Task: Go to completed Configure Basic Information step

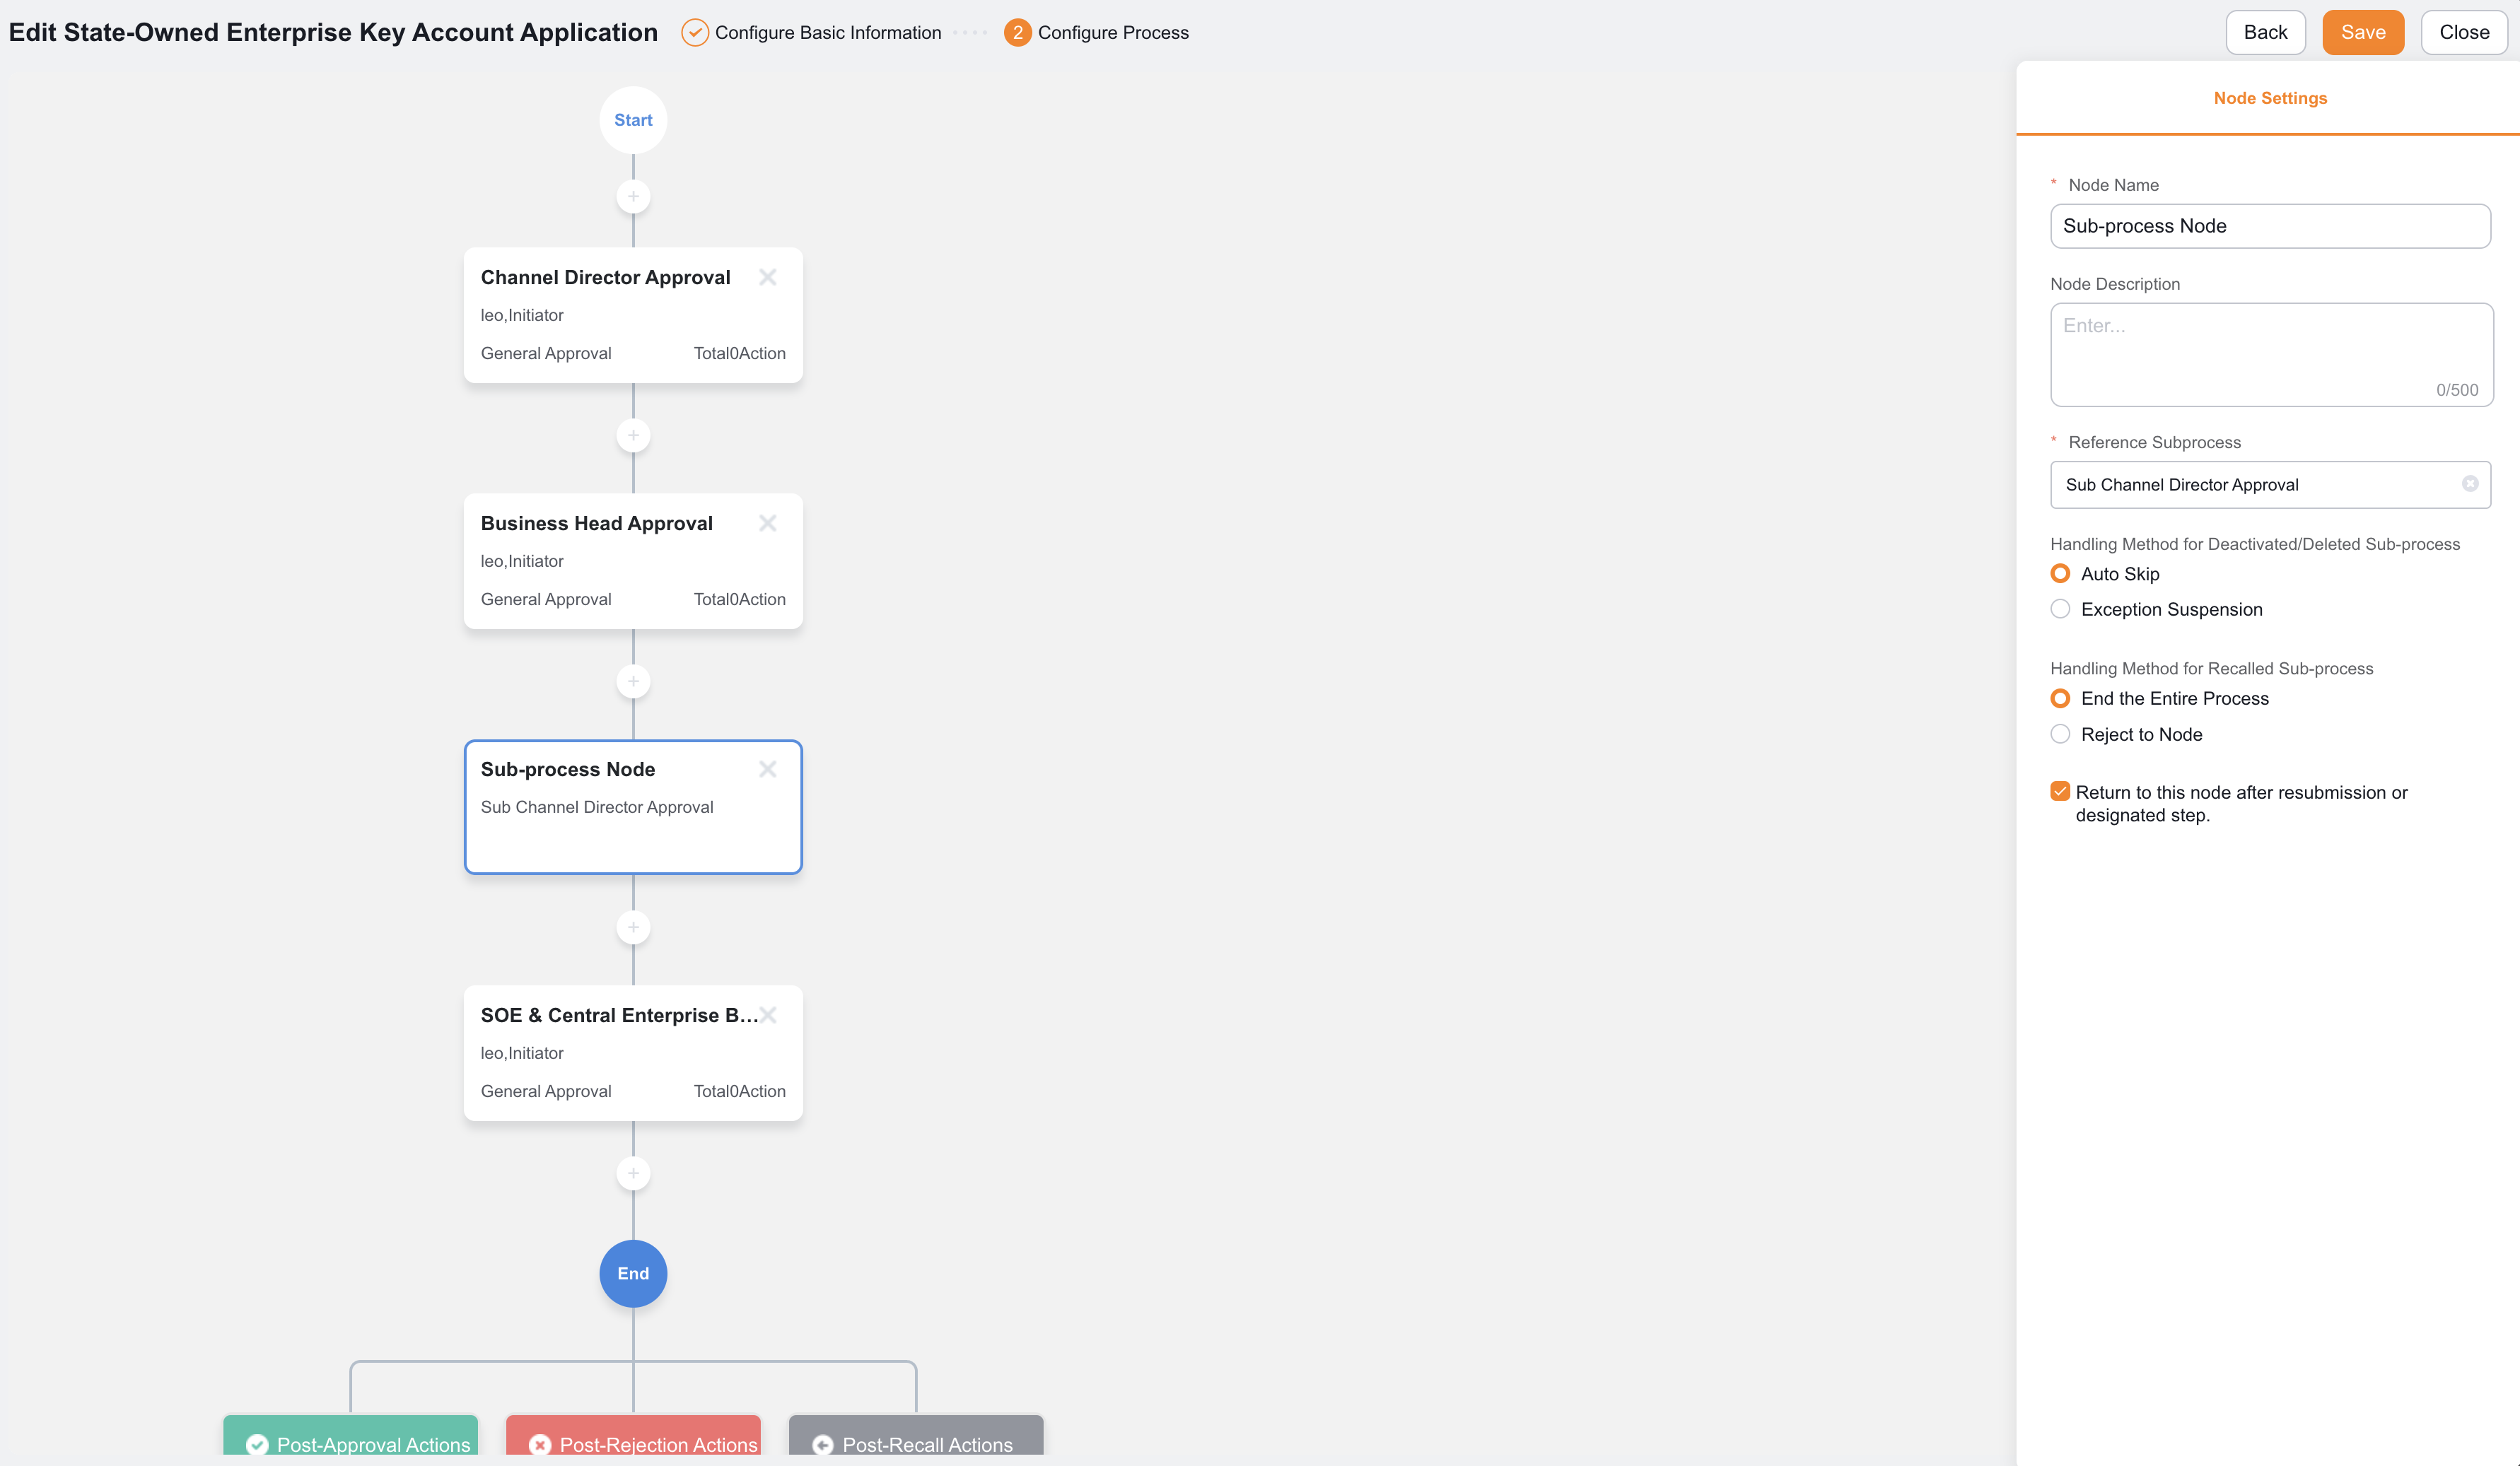Action: point(811,32)
